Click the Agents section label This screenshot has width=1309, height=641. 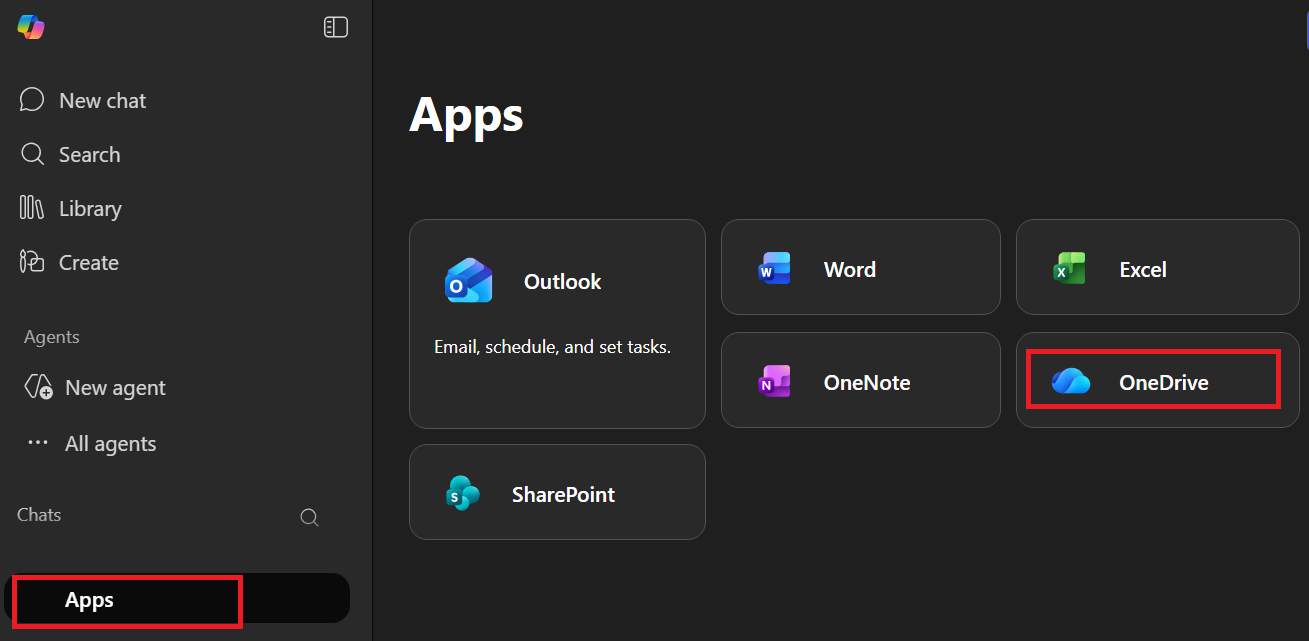pyautogui.click(x=52, y=337)
